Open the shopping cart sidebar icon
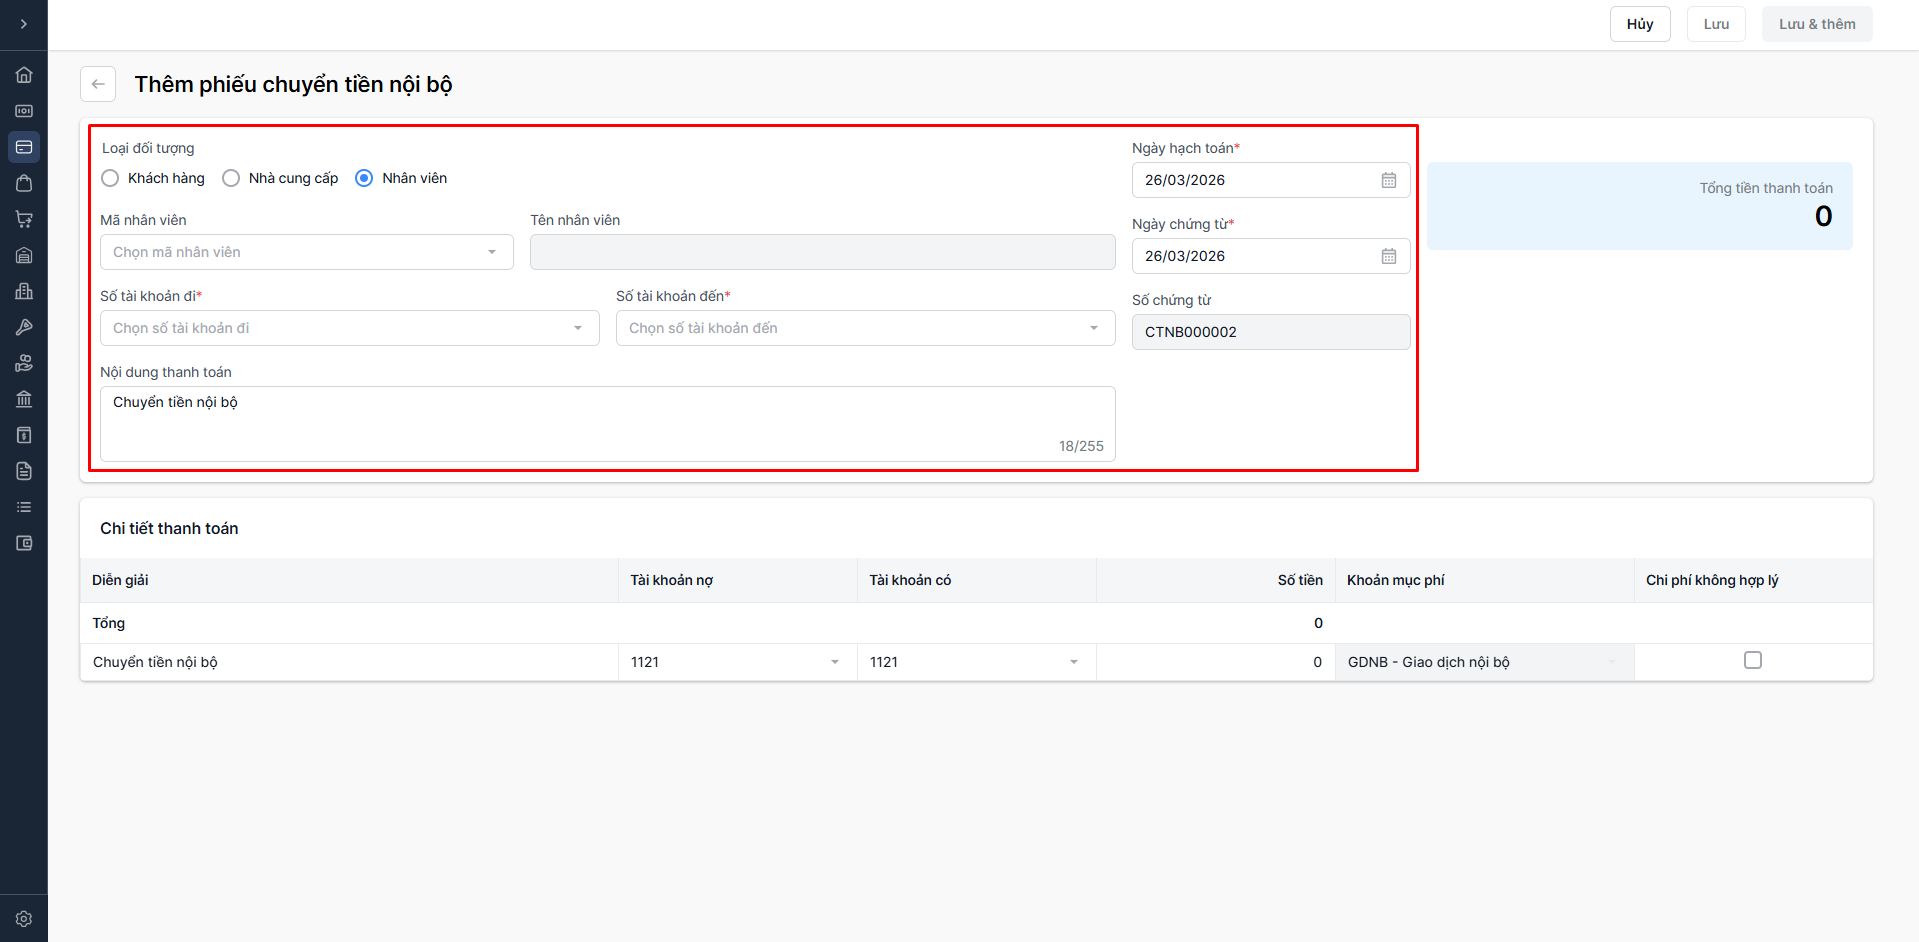 [24, 219]
